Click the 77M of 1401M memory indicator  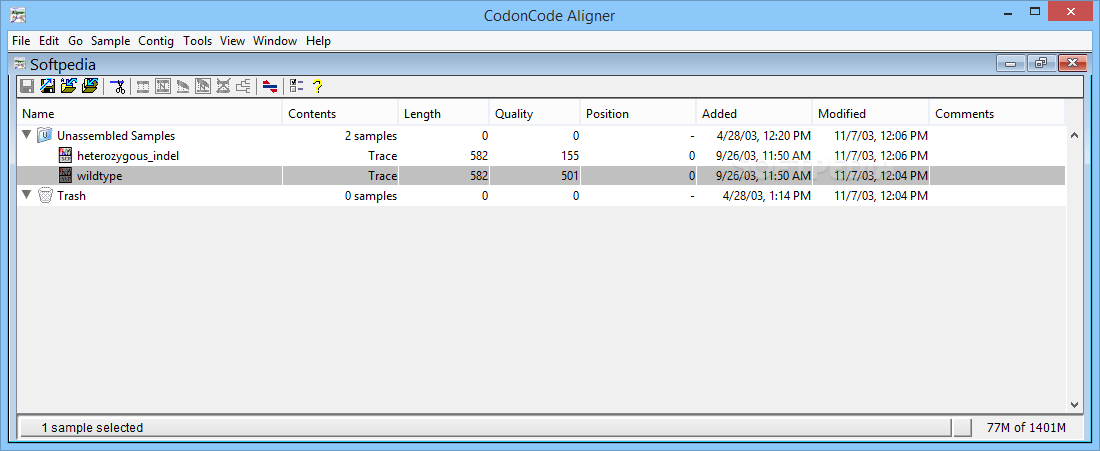(x=1026, y=428)
